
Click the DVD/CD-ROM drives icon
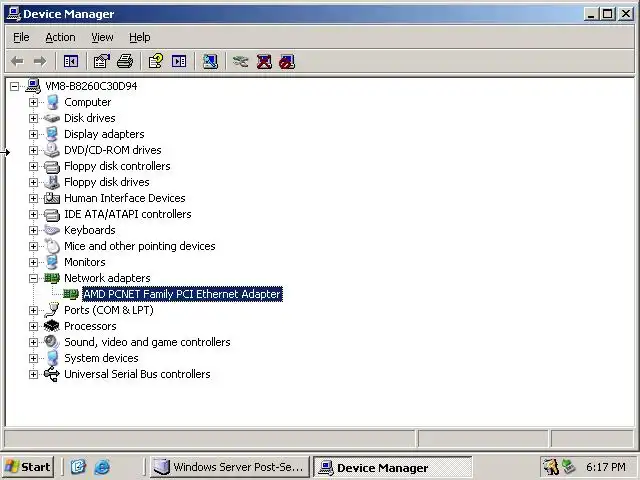tap(51, 150)
